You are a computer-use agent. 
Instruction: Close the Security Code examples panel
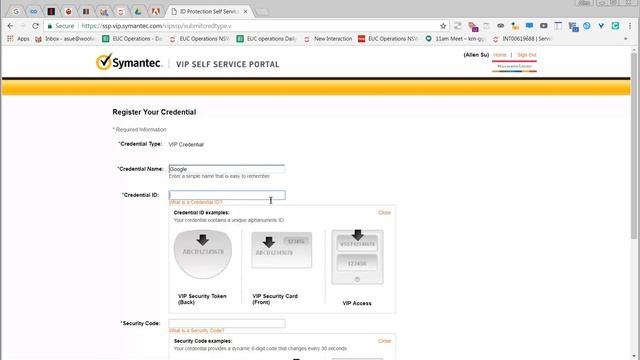pyautogui.click(x=384, y=341)
